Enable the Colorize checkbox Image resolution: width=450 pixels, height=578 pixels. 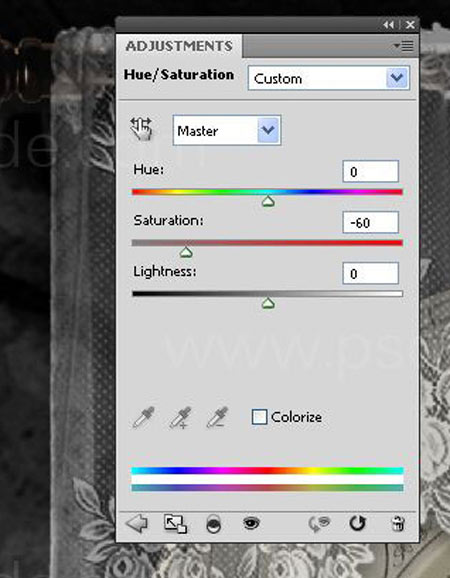coord(259,417)
